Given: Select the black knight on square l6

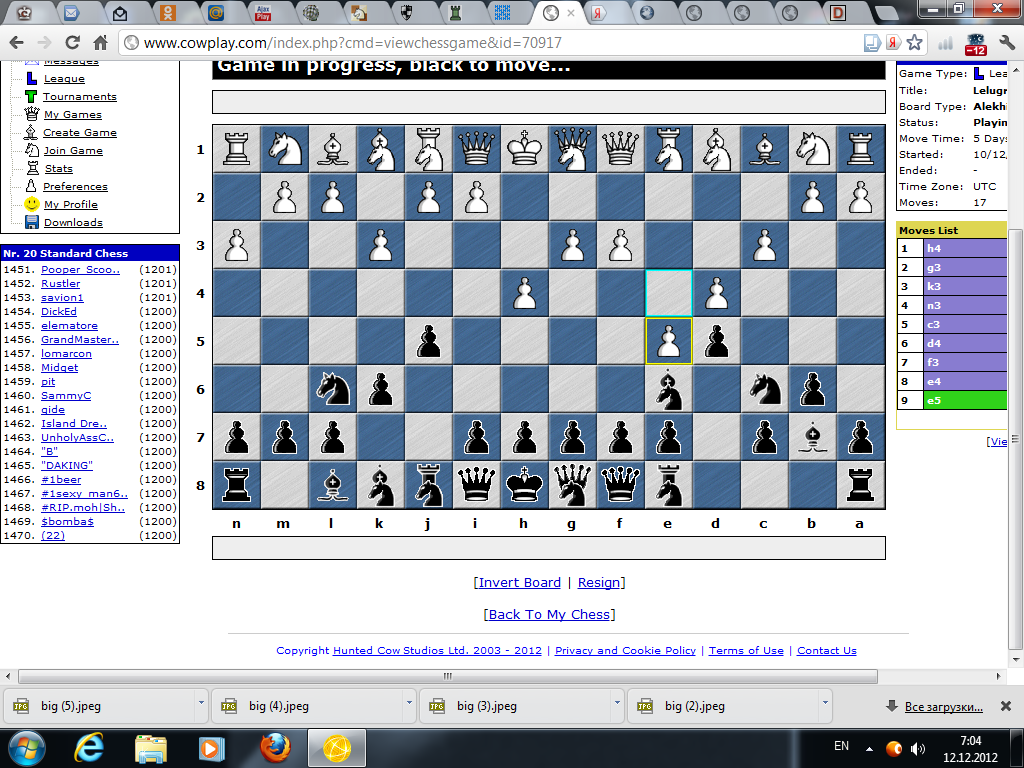Looking at the screenshot, I should coord(332,389).
